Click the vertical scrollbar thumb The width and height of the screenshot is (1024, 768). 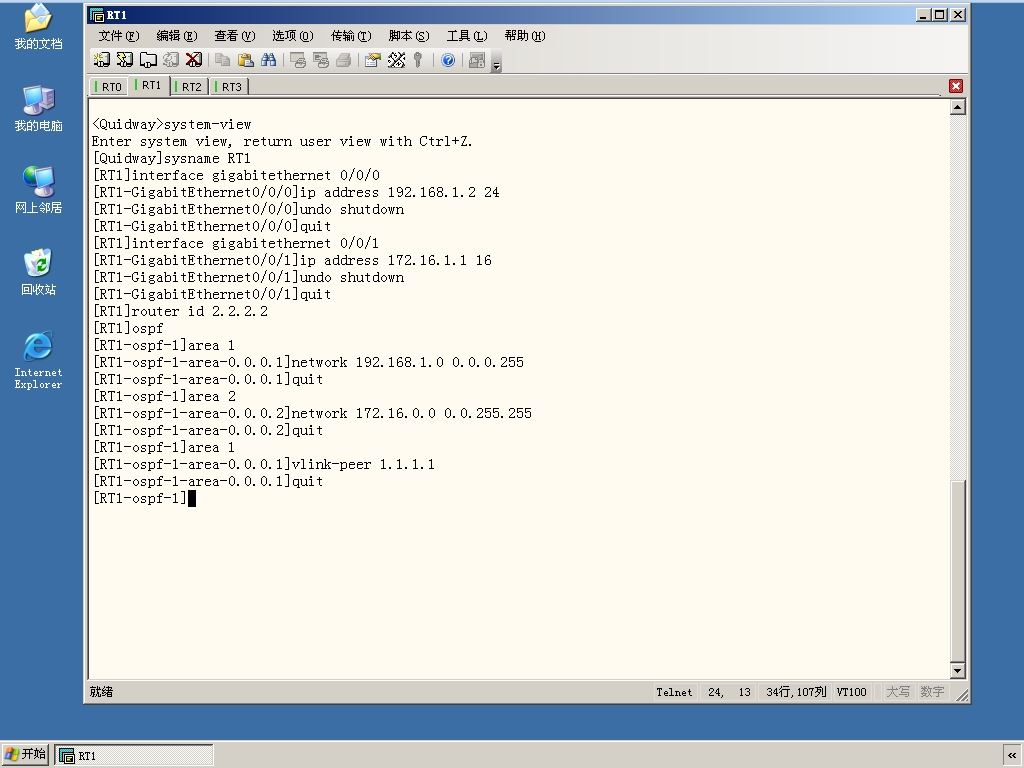pyautogui.click(x=957, y=571)
